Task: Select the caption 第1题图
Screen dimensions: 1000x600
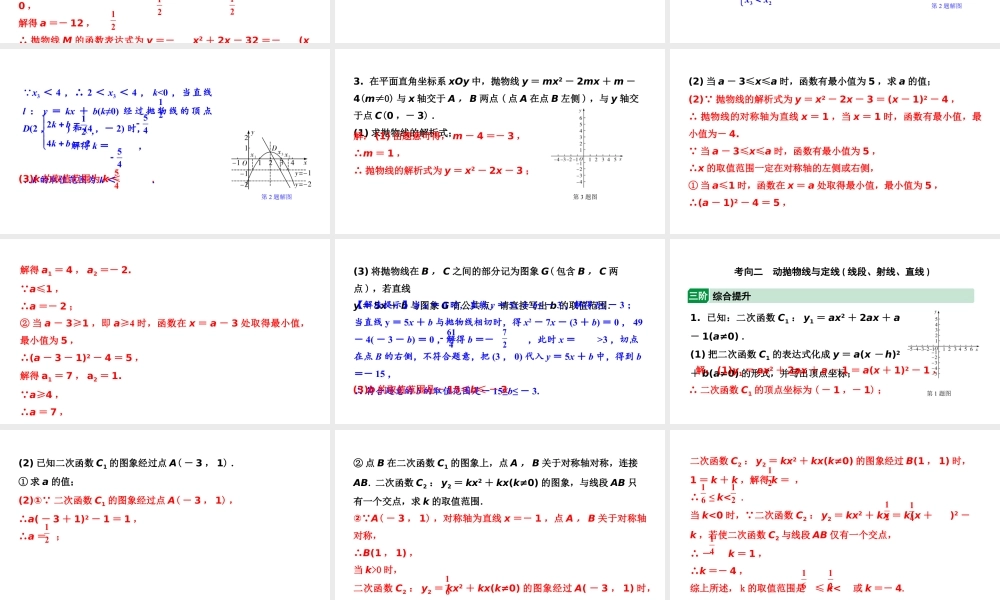Action: tap(941, 390)
